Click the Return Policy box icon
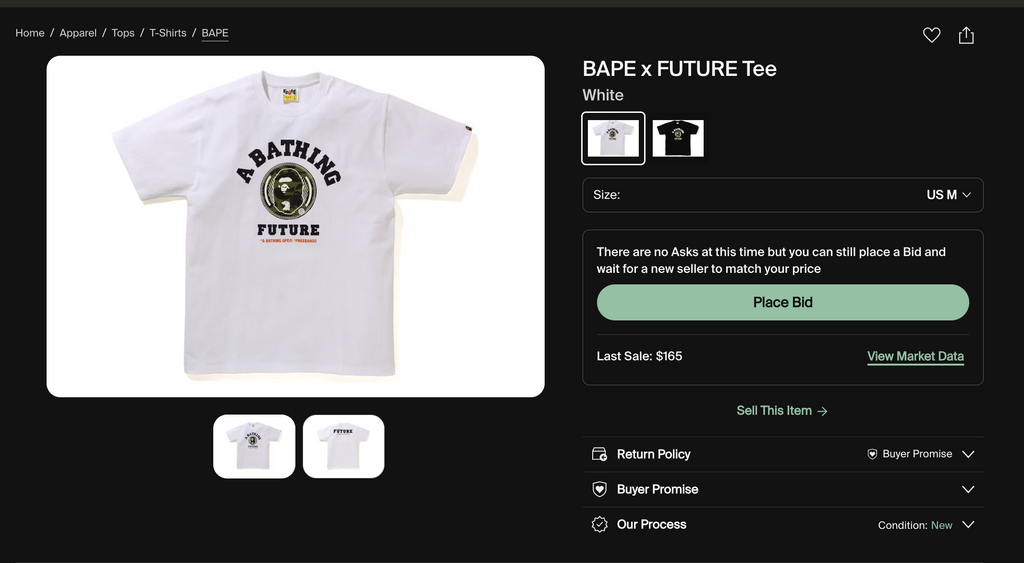Image resolution: width=1024 pixels, height=563 pixels. (600, 454)
